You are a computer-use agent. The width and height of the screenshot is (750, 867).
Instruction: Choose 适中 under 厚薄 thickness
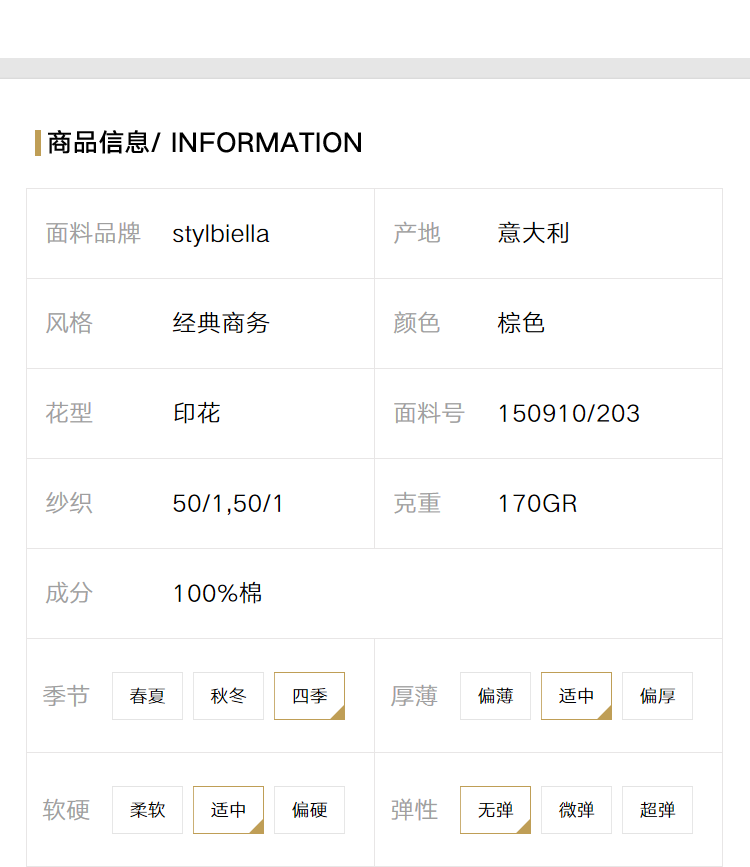click(x=576, y=696)
